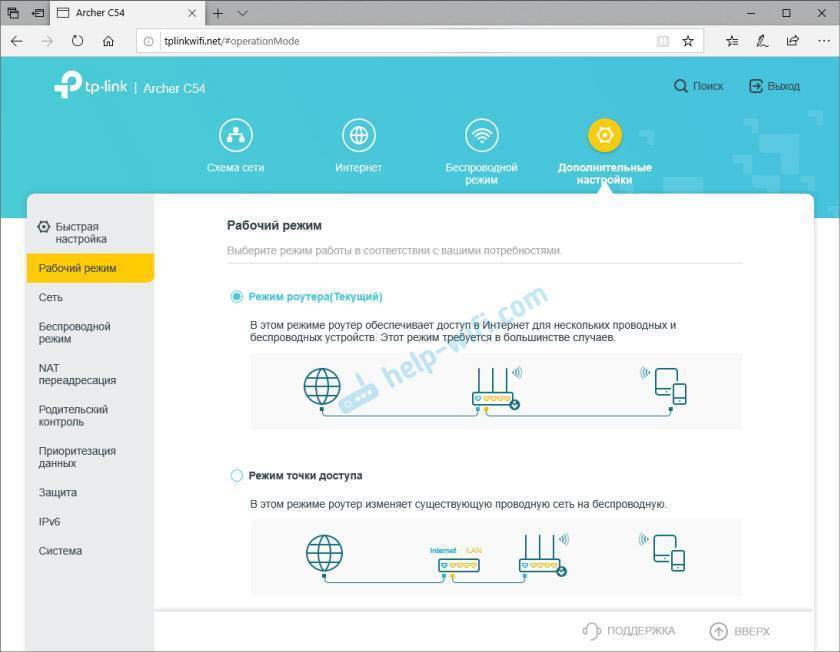Screen dimensions: 840x652
Task: Click the Поиск search link text
Action: pos(708,86)
